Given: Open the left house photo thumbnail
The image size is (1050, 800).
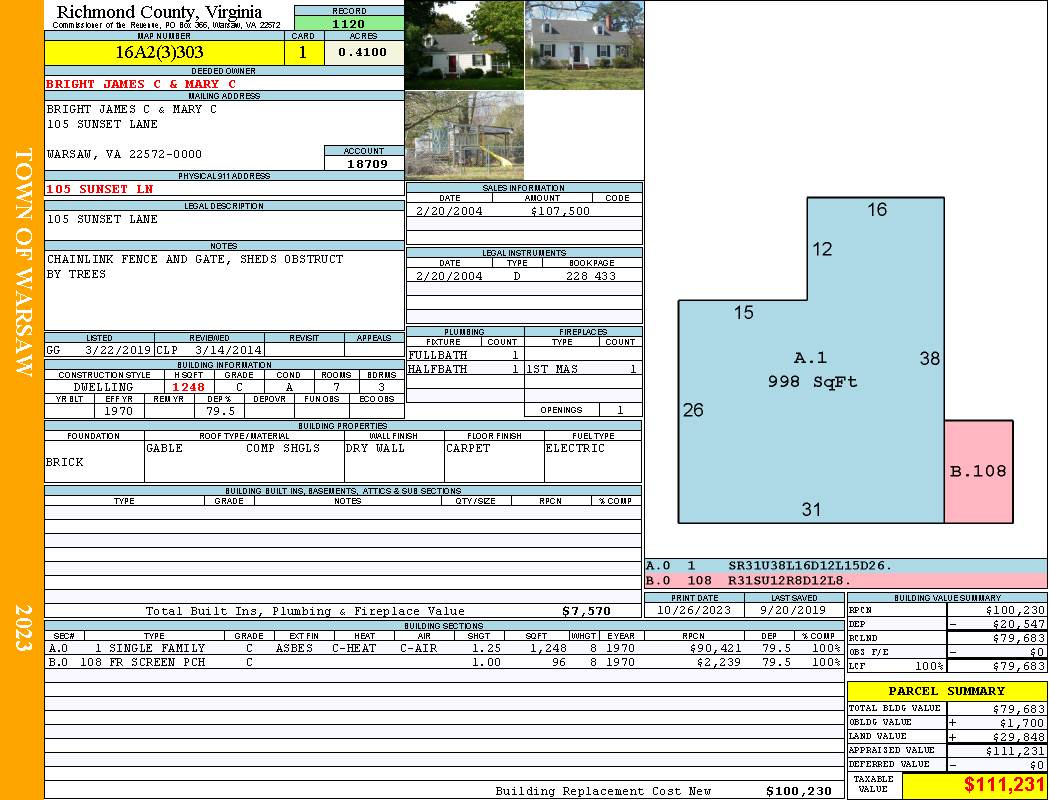Looking at the screenshot, I should coord(464,45).
